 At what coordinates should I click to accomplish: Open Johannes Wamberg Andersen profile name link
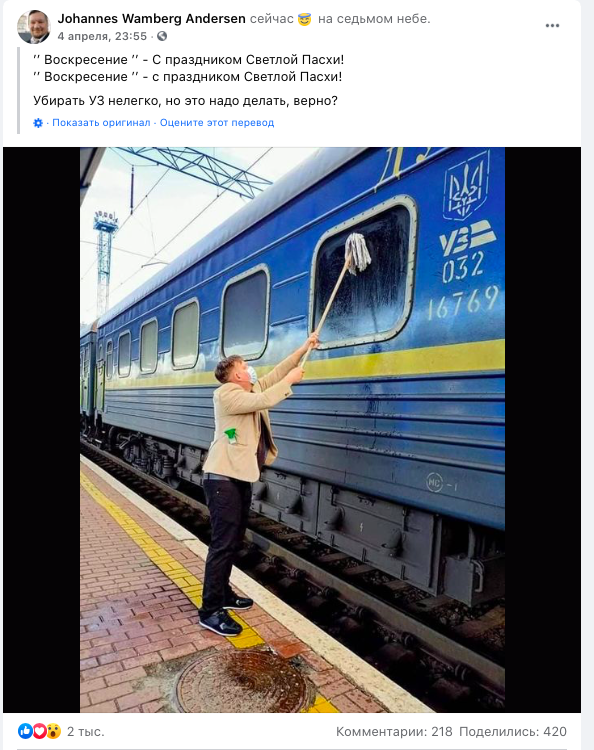point(152,19)
